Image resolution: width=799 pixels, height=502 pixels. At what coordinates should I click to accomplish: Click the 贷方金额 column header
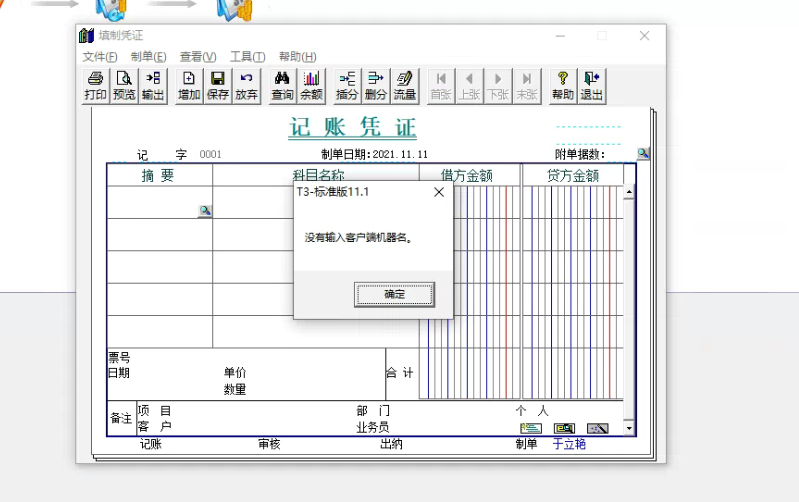pyautogui.click(x=573, y=175)
